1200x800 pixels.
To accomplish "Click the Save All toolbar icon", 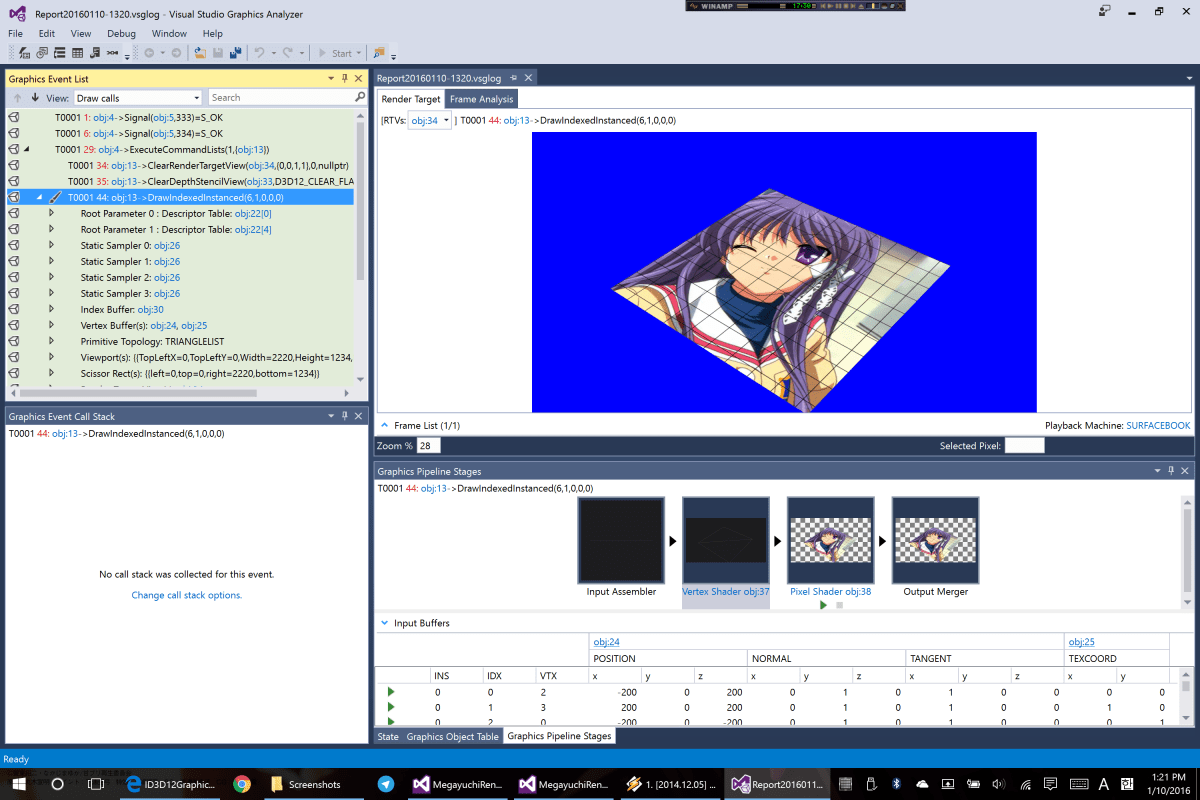I will click(236, 53).
